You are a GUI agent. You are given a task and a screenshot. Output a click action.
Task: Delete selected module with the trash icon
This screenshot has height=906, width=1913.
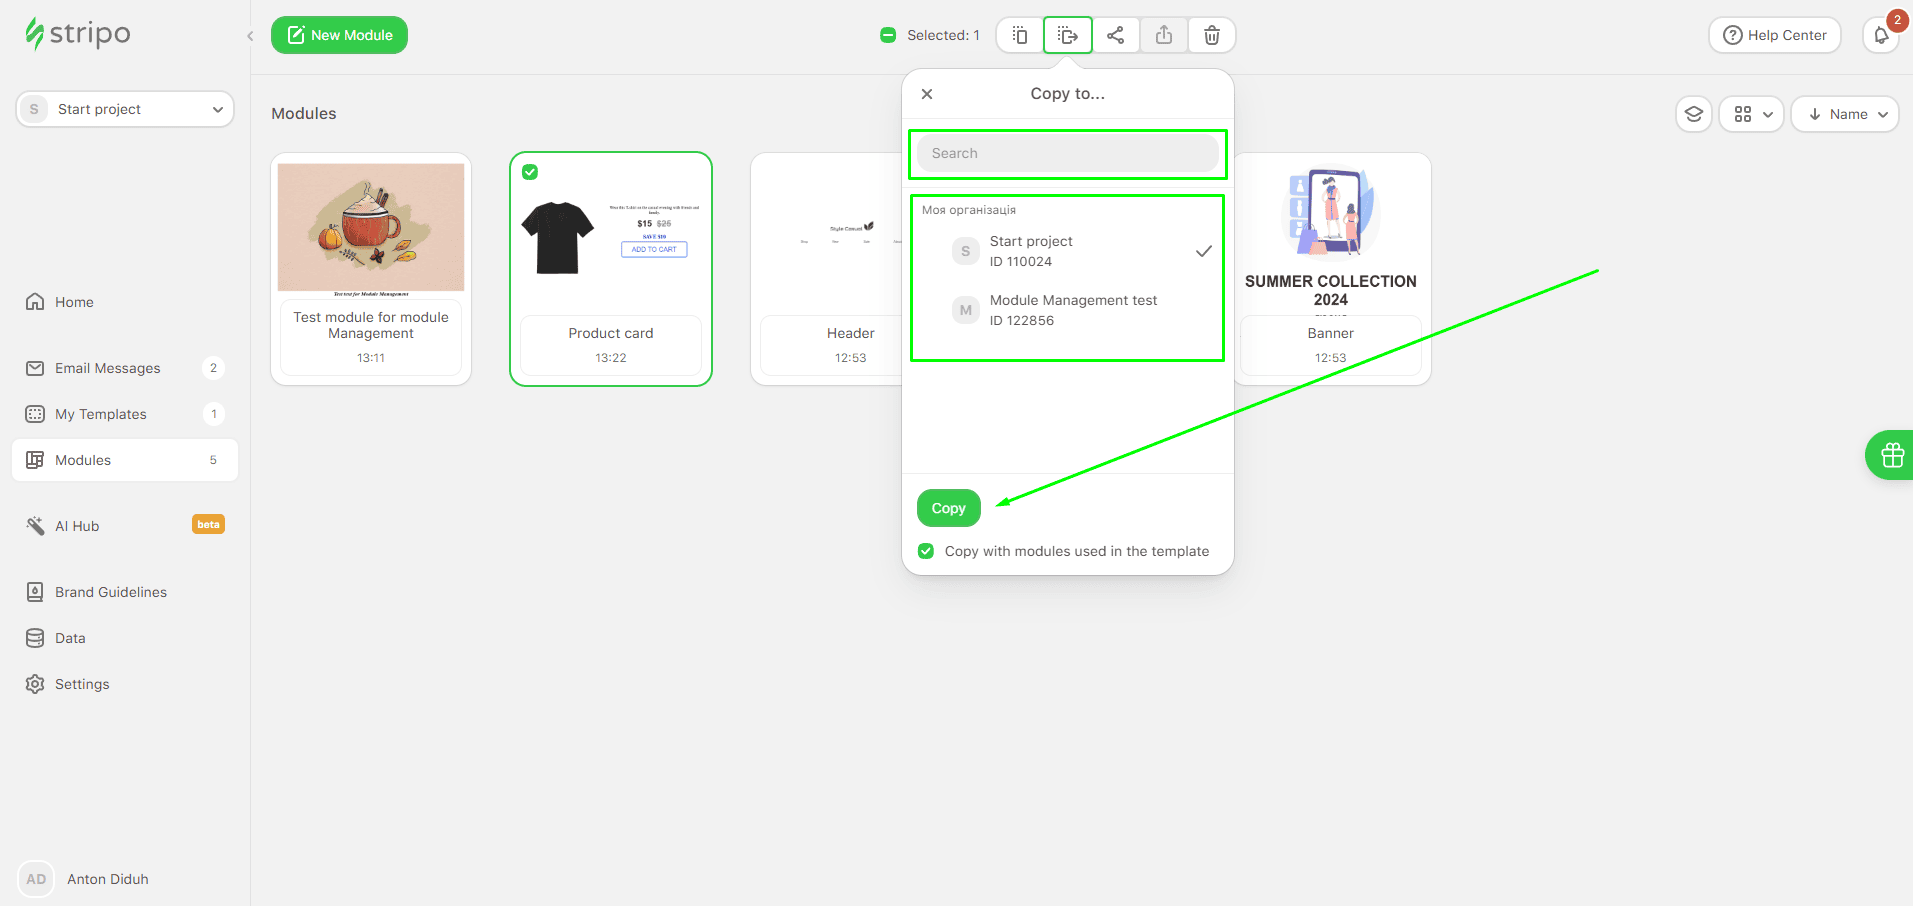pos(1211,35)
